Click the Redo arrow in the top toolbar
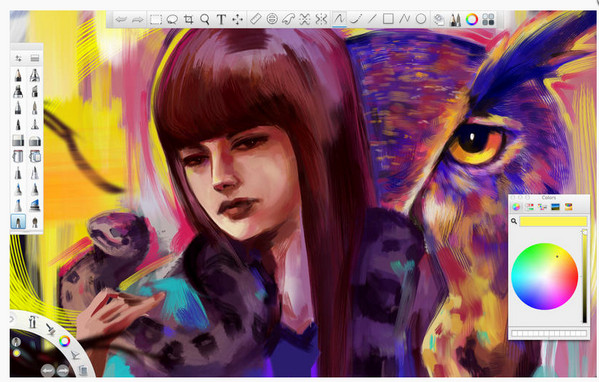The width and height of the screenshot is (599, 382). (138, 19)
